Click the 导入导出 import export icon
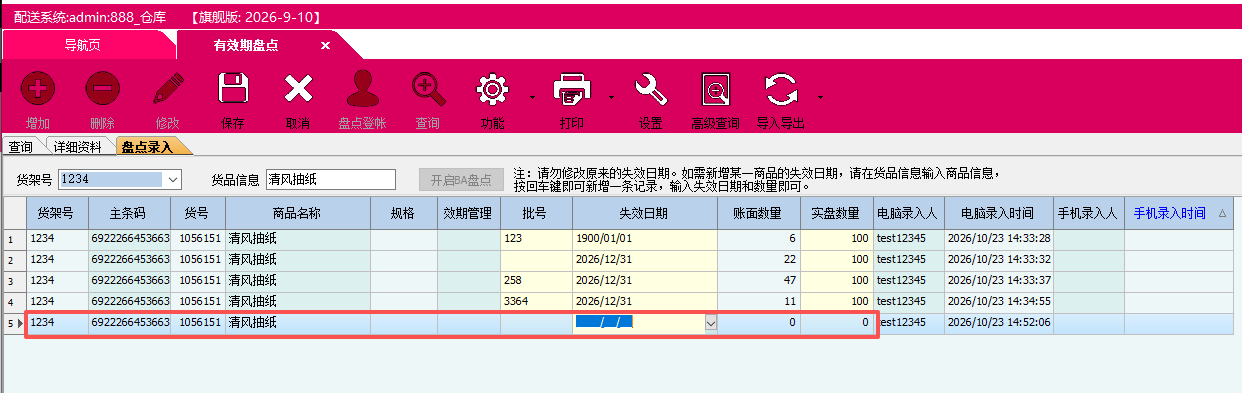1242x393 pixels. (781, 89)
